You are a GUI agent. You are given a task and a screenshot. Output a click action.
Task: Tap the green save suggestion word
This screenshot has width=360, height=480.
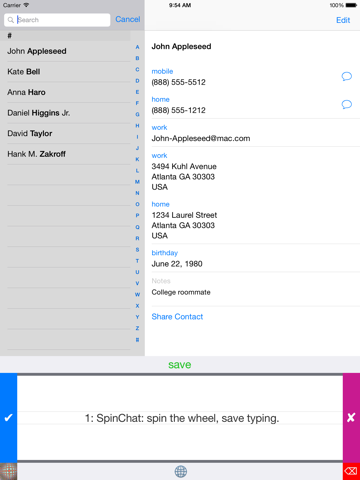pyautogui.click(x=180, y=365)
